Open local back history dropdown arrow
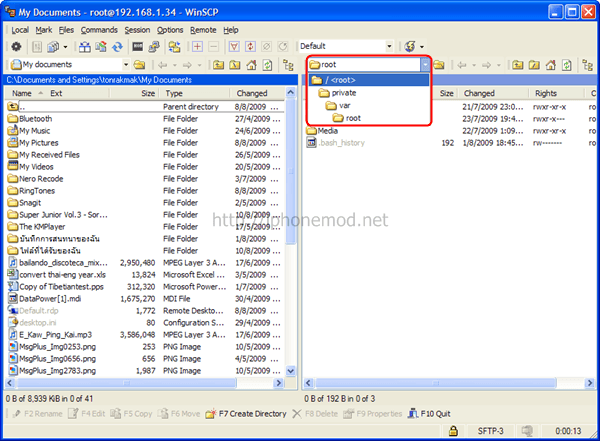Image resolution: width=600 pixels, height=441 pixels. click(175, 65)
